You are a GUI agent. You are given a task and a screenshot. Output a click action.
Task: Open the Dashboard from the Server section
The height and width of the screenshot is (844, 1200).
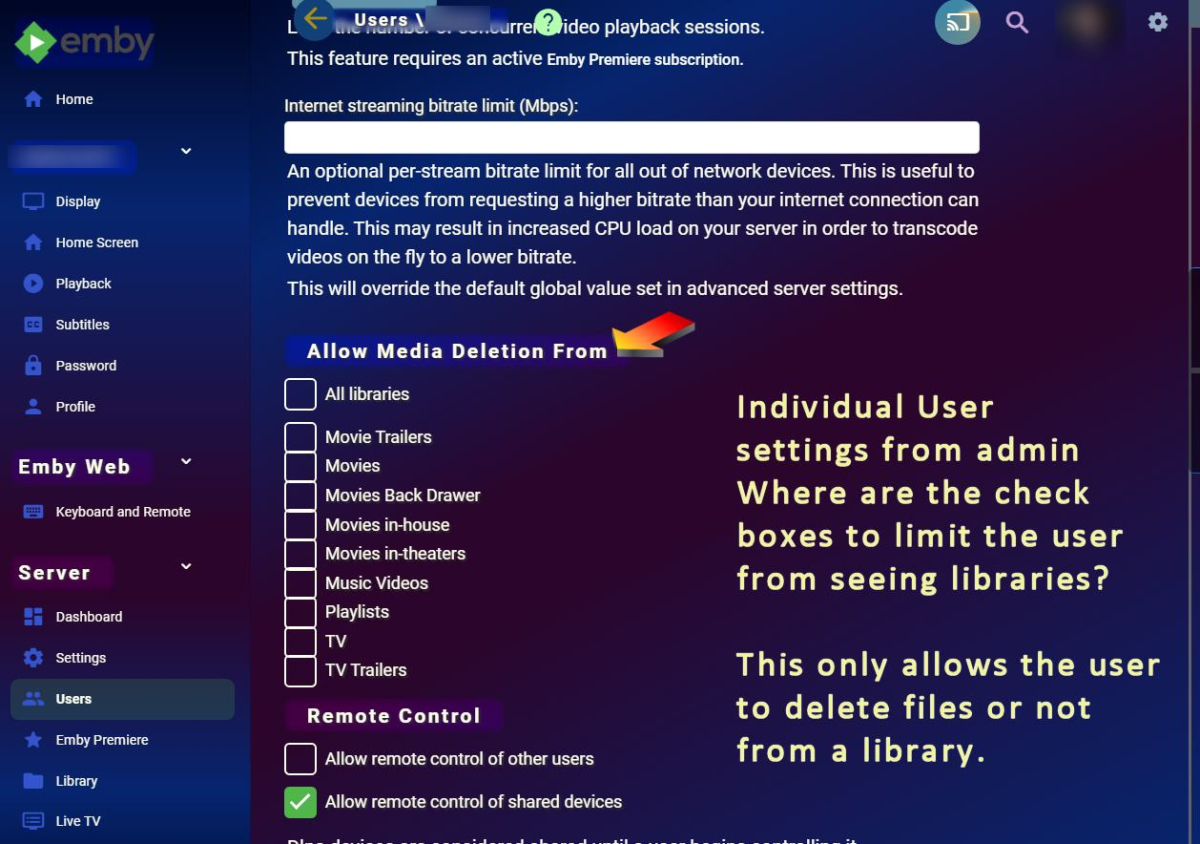coord(87,616)
